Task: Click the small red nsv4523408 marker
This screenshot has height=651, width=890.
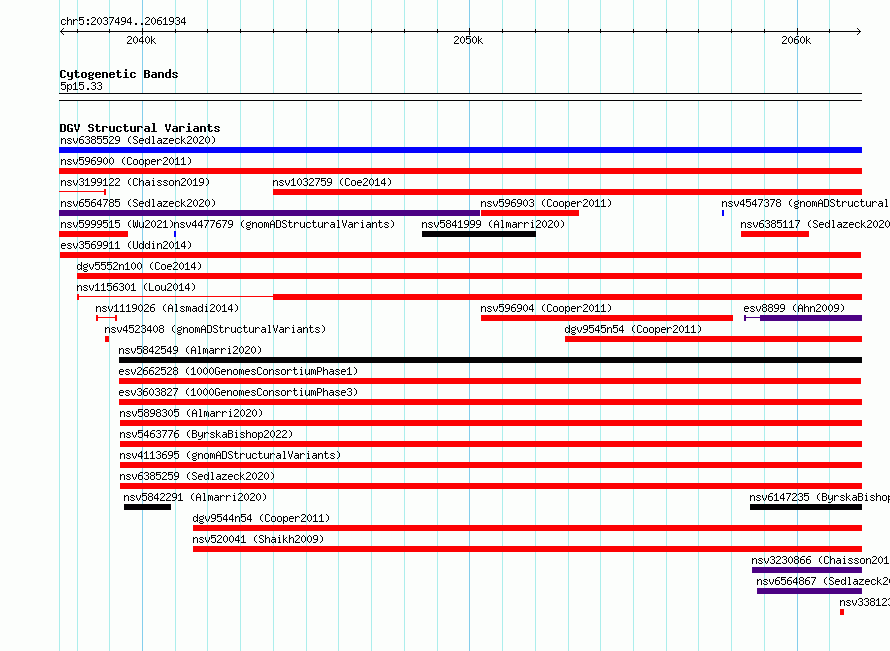Action: [x=107, y=339]
